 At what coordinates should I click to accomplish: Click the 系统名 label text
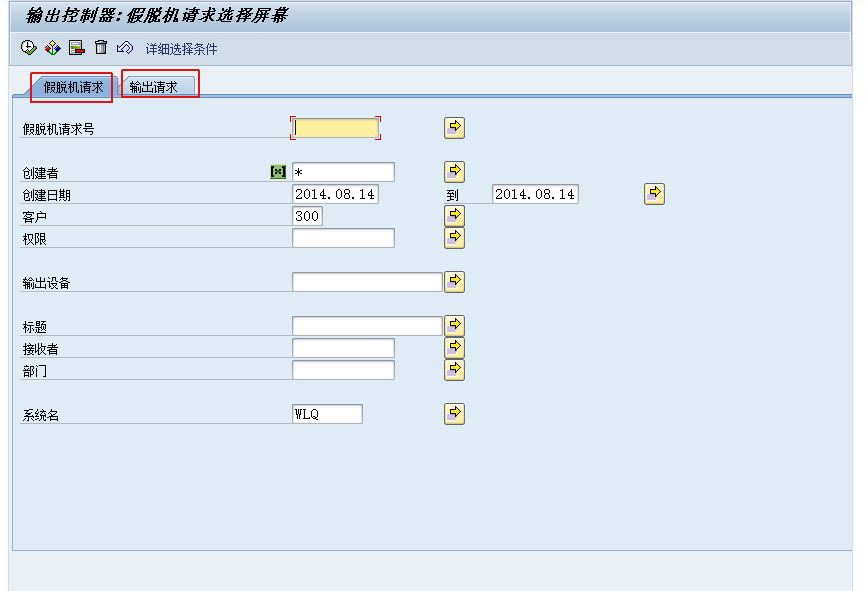[x=40, y=416]
